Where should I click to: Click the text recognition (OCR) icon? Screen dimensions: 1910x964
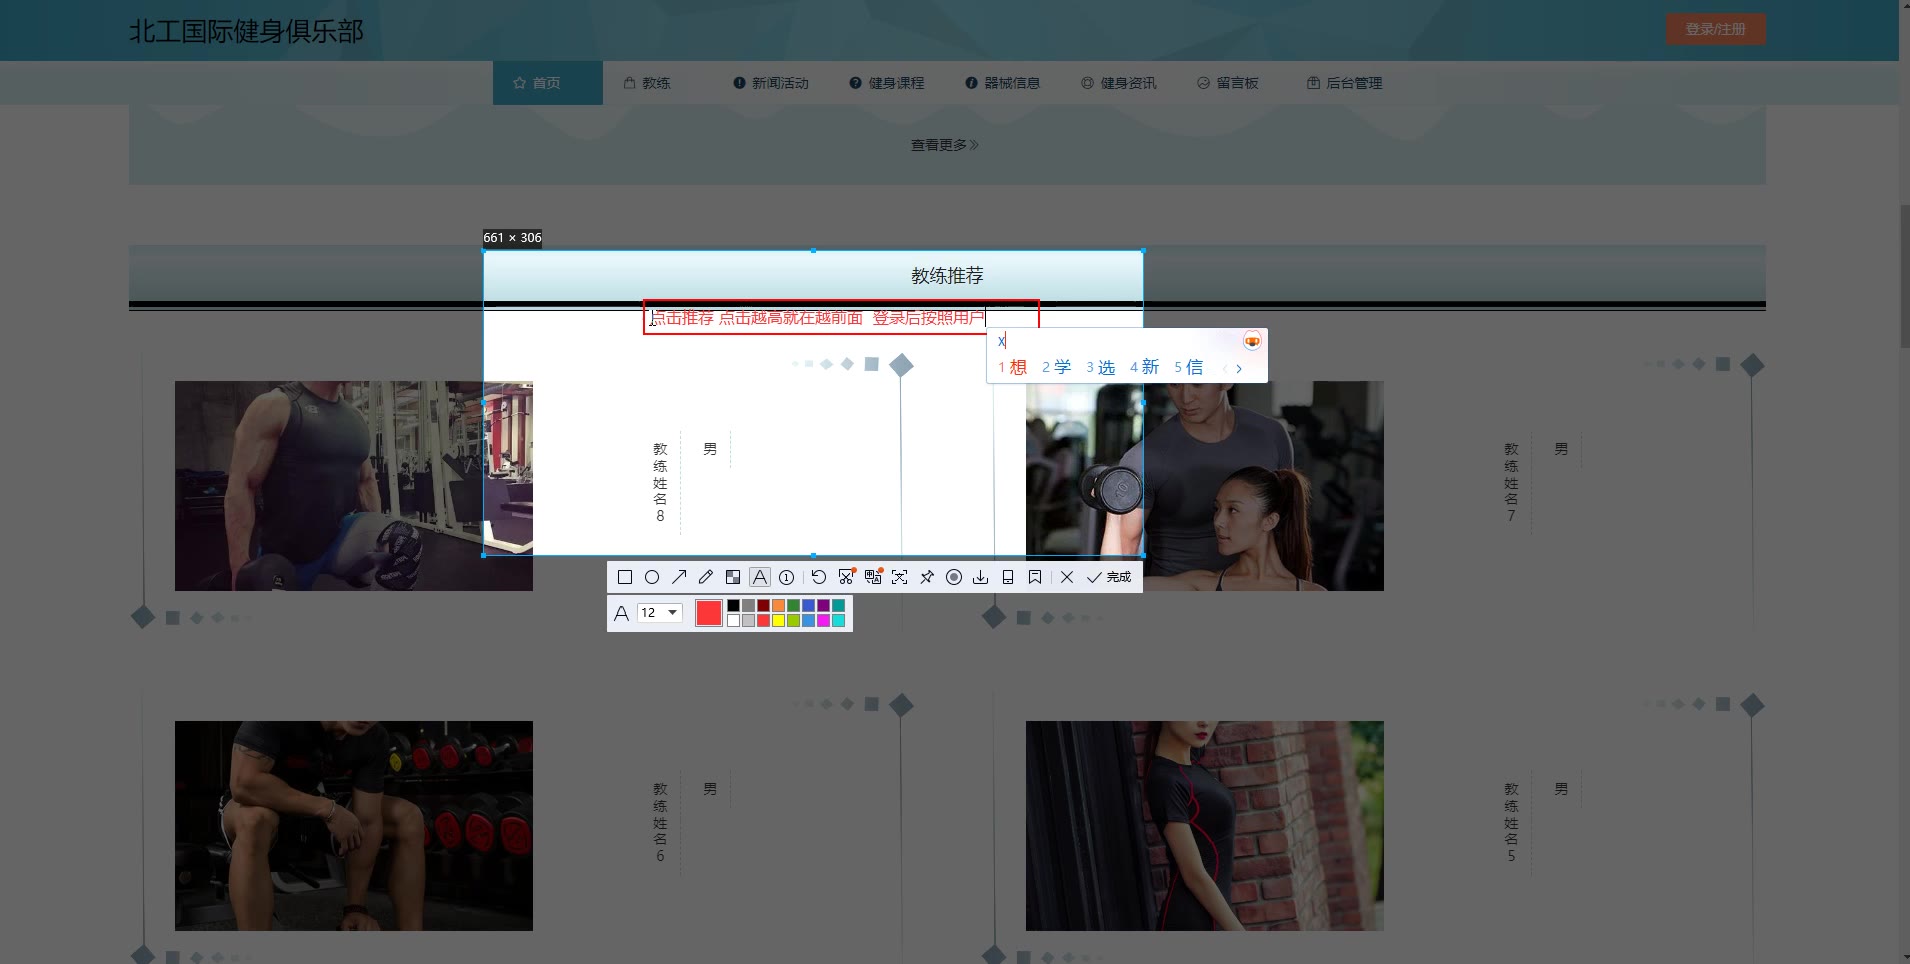tap(900, 577)
